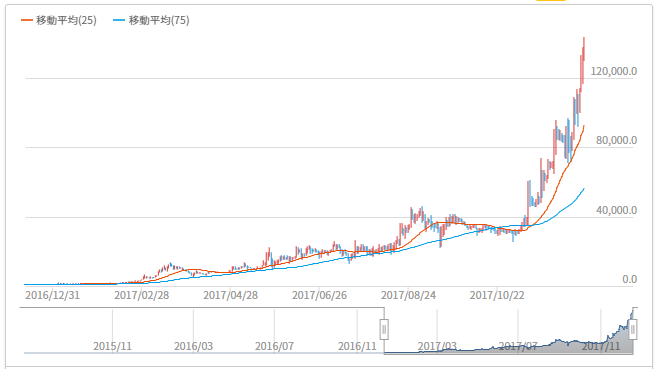Click the 80,000.0 y-axis label
This screenshot has width=655, height=369.
(617, 140)
